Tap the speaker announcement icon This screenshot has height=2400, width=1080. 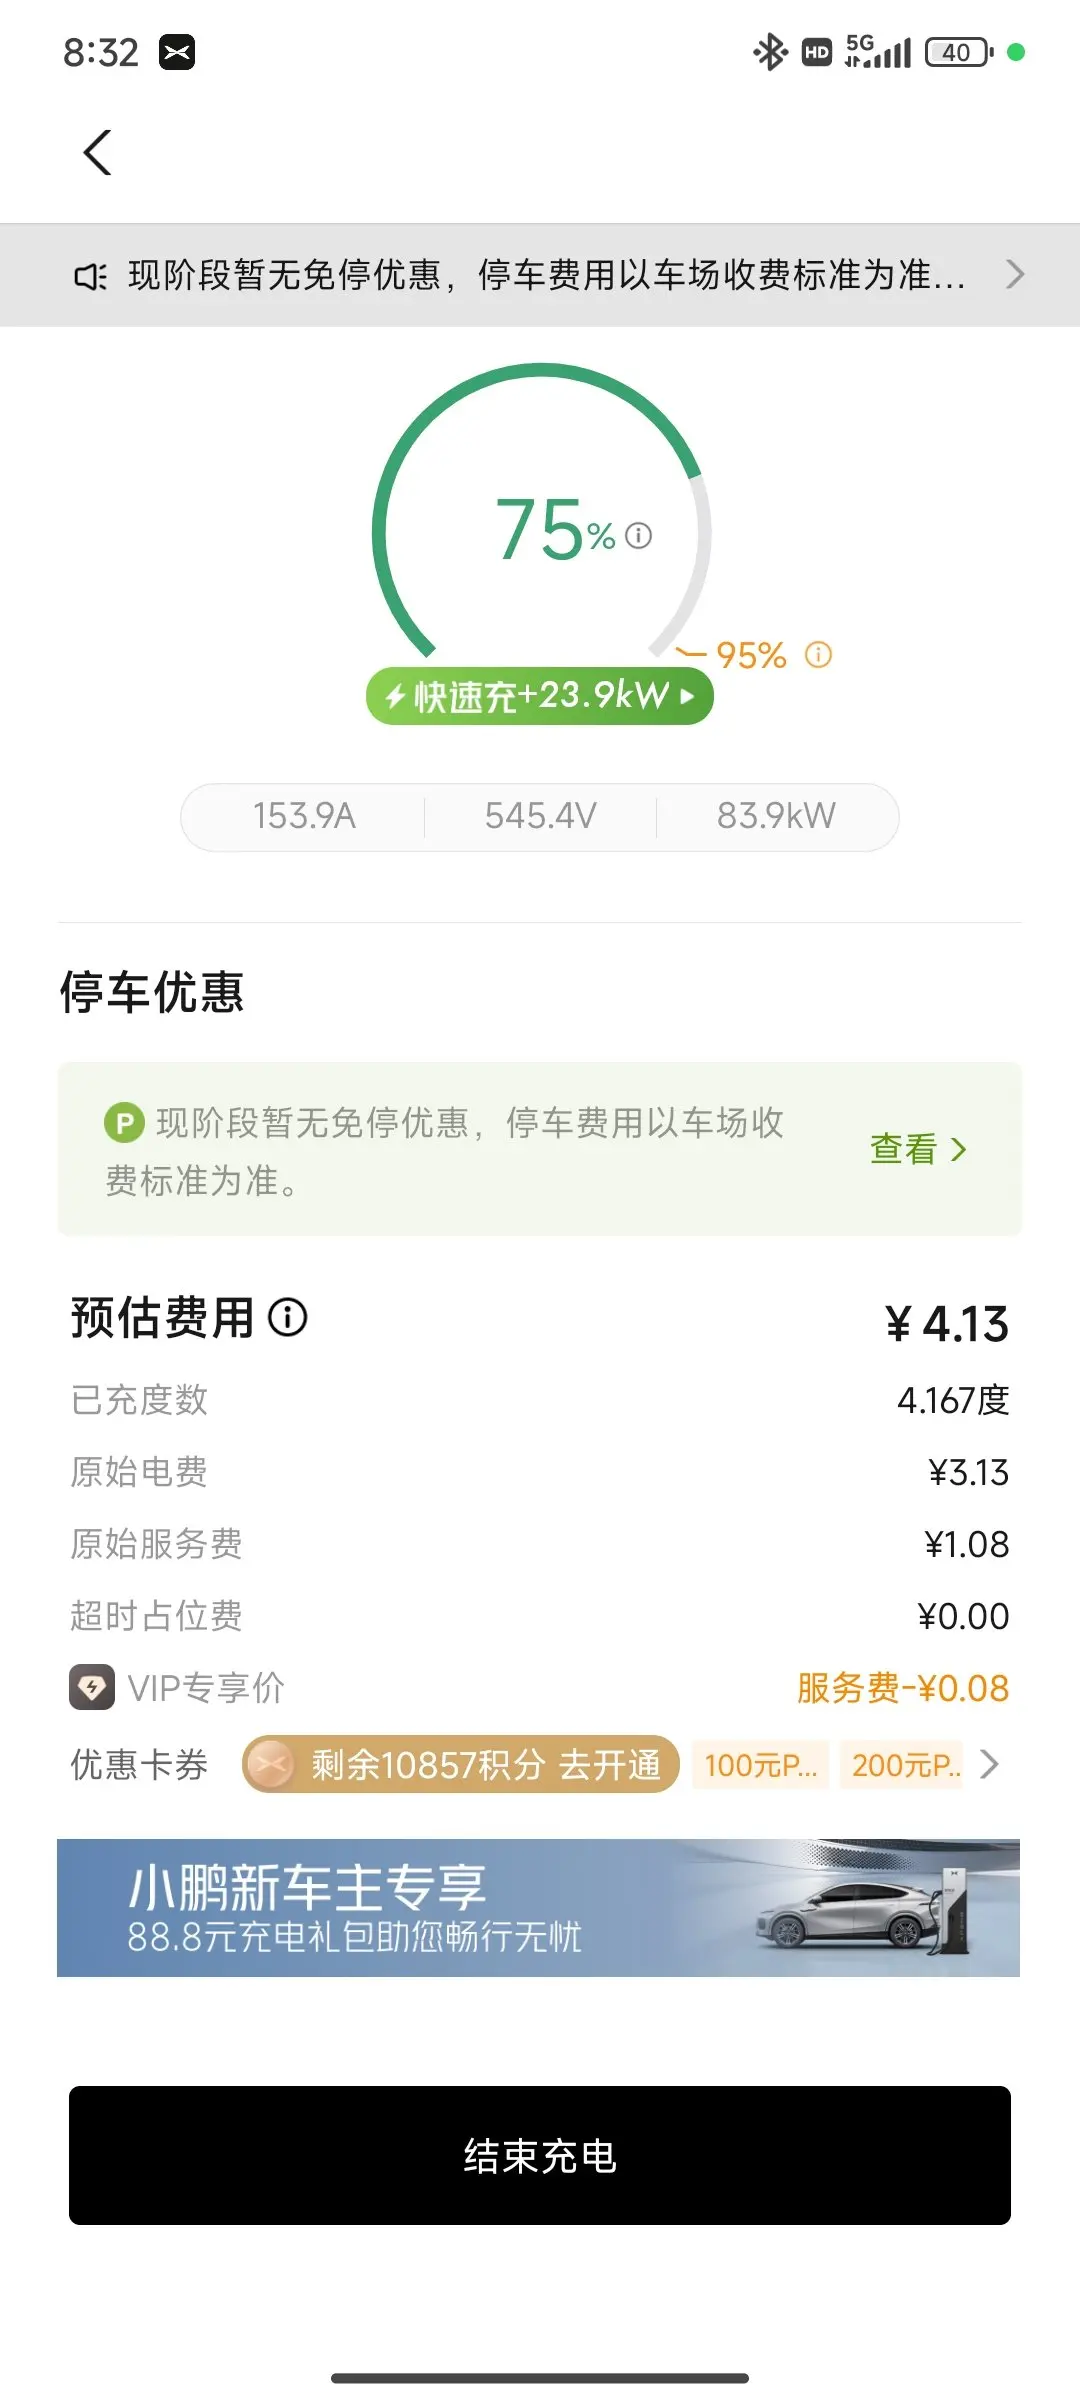click(x=90, y=276)
